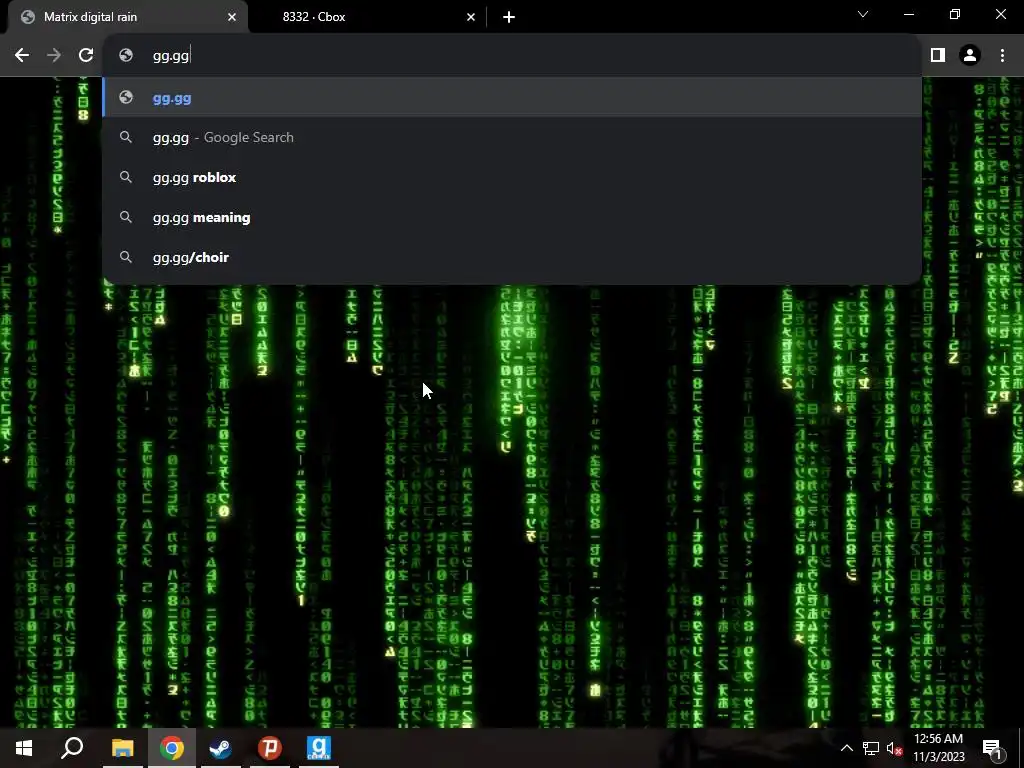Click the magnifier icon beside gg.gg meaning
Screen dimensions: 1024x768
[126, 217]
